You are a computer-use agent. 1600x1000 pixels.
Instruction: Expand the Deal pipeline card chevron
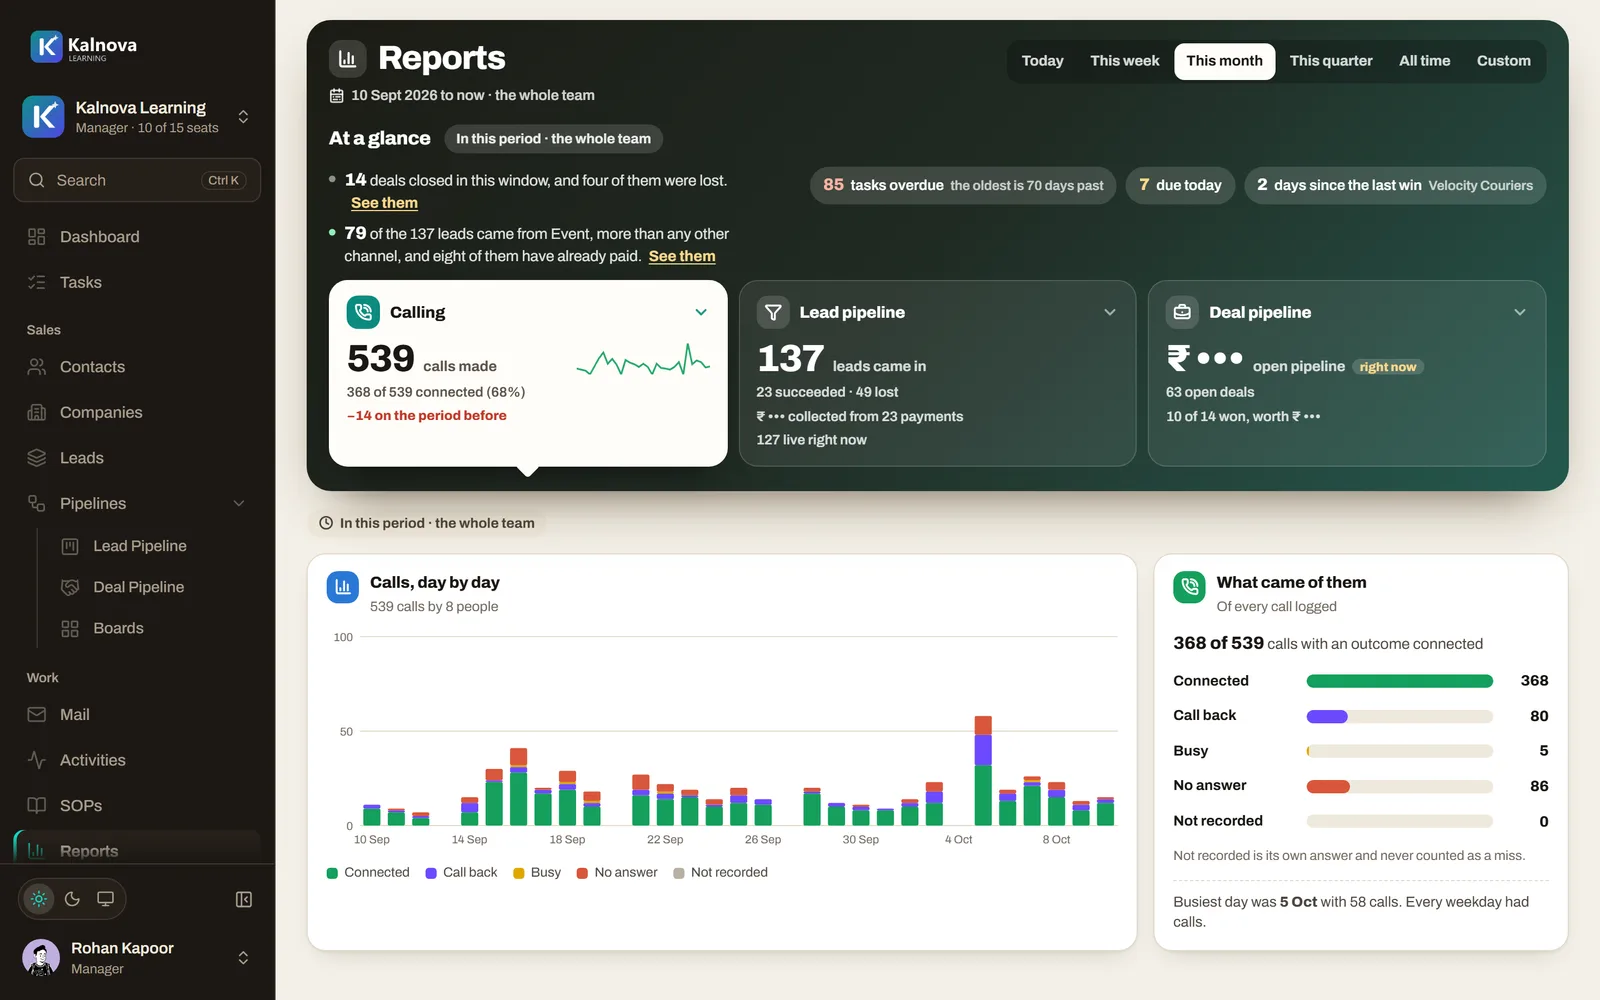[1520, 312]
